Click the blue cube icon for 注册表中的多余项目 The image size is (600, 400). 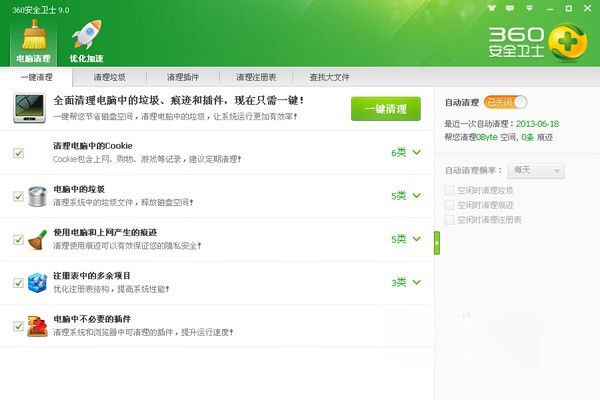click(x=38, y=282)
